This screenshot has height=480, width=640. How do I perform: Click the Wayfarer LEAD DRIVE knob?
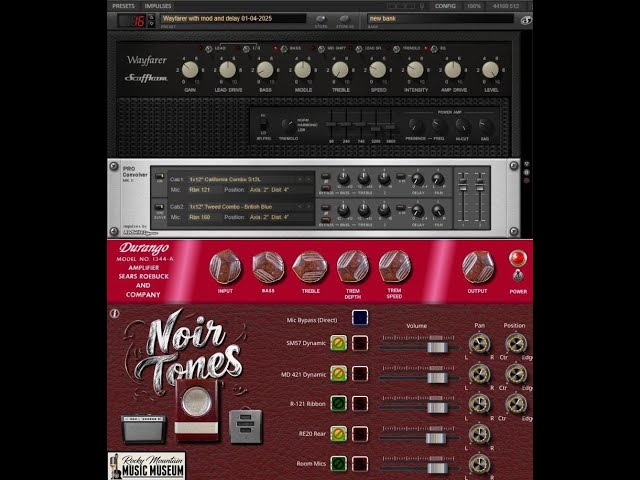[227, 70]
